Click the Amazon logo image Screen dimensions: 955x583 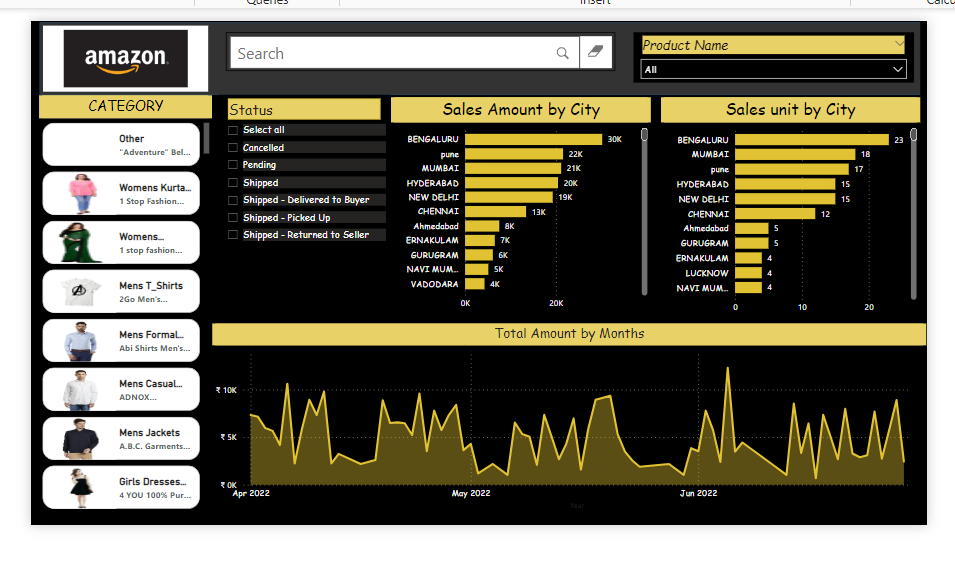pos(125,58)
